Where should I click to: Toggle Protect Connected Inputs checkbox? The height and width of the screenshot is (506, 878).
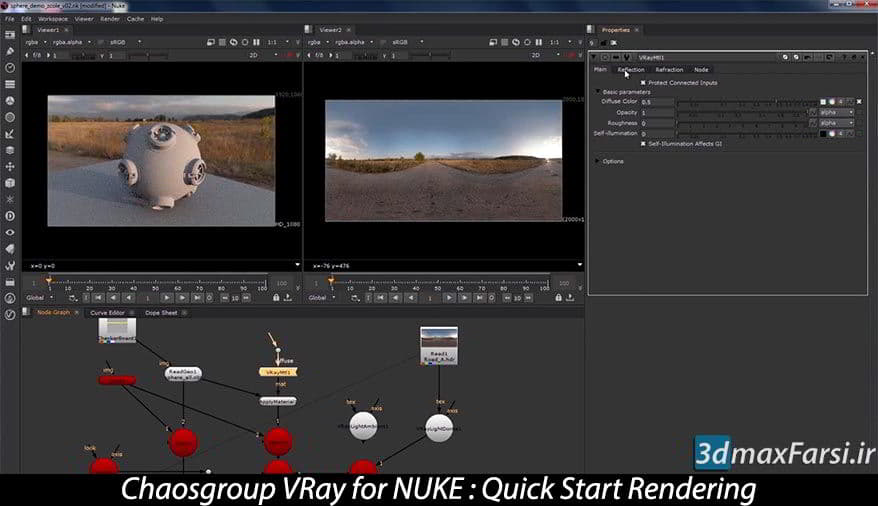coord(643,83)
